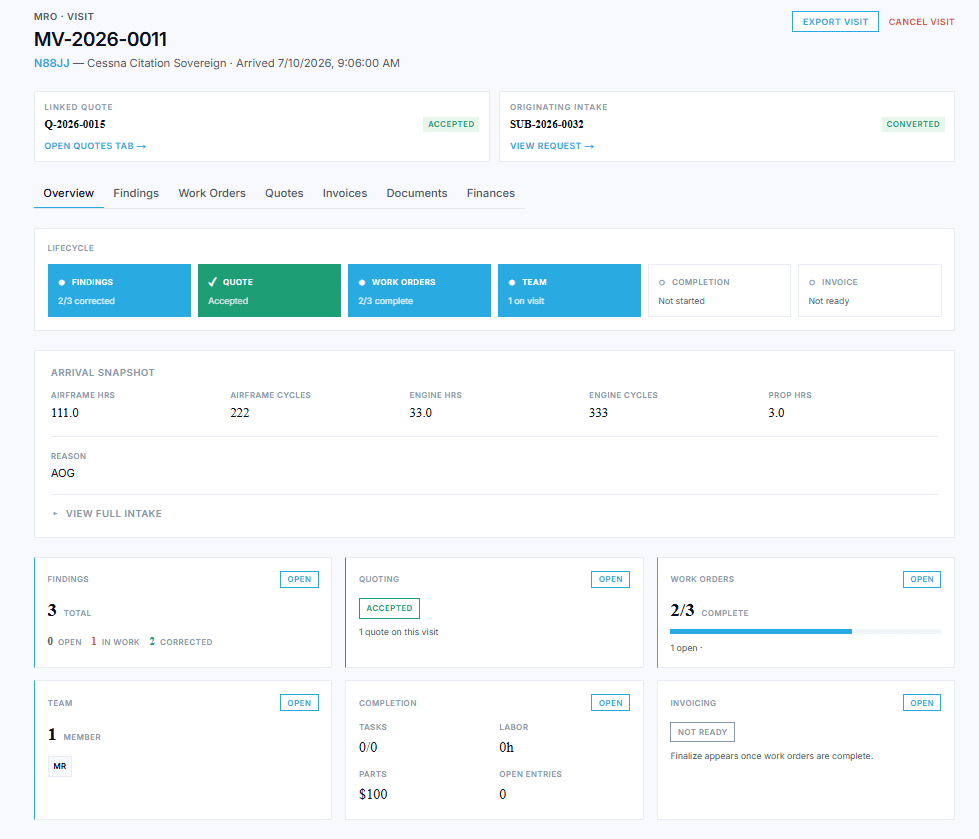Click the Not Ready invoicing status
979x839 pixels.
tap(702, 732)
